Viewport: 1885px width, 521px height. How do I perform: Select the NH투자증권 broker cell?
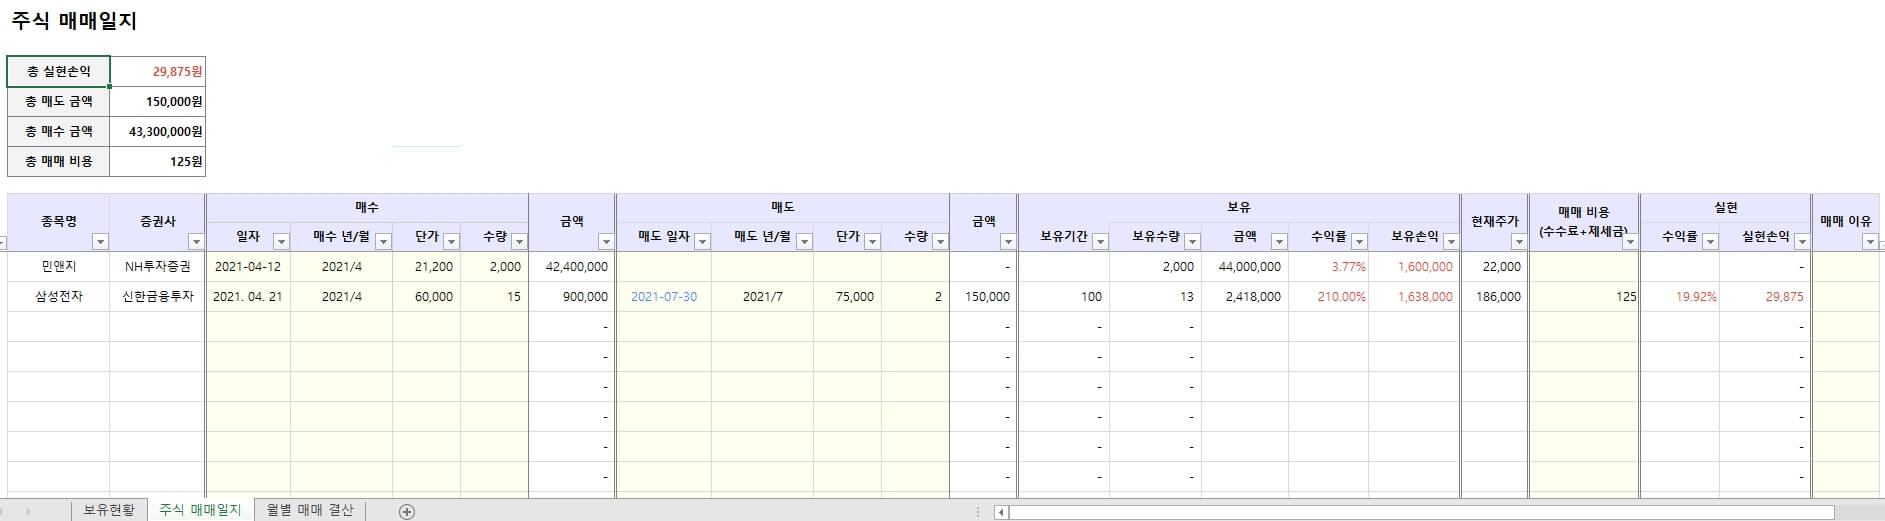click(x=158, y=267)
